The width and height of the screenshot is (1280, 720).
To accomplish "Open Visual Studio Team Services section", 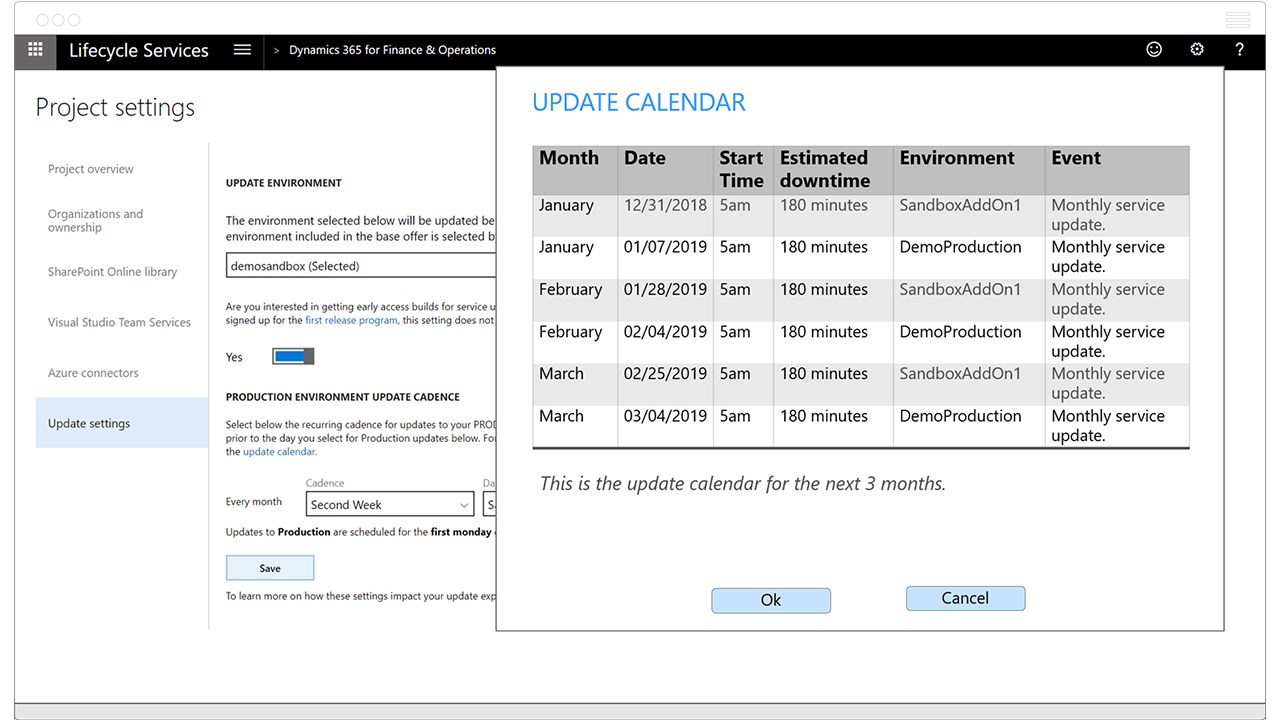I will pos(119,322).
